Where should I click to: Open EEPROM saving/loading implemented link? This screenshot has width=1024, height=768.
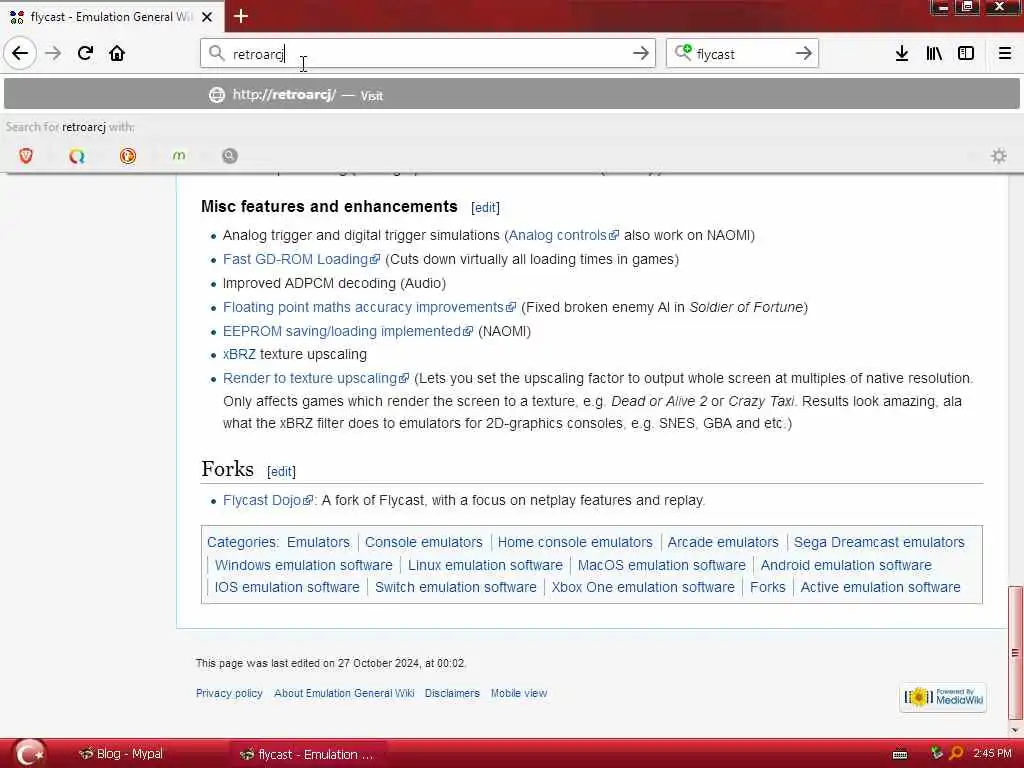tap(347, 331)
